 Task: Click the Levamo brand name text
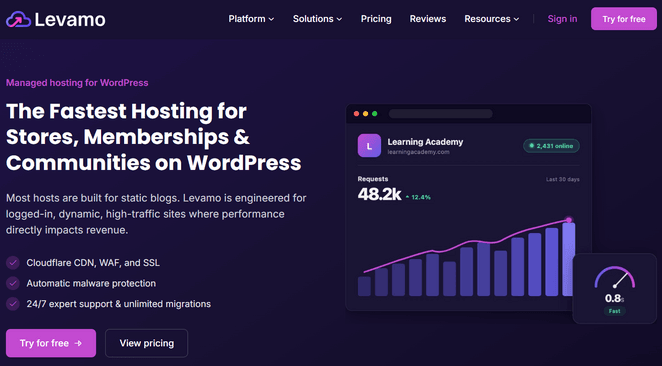pyautogui.click(x=70, y=19)
